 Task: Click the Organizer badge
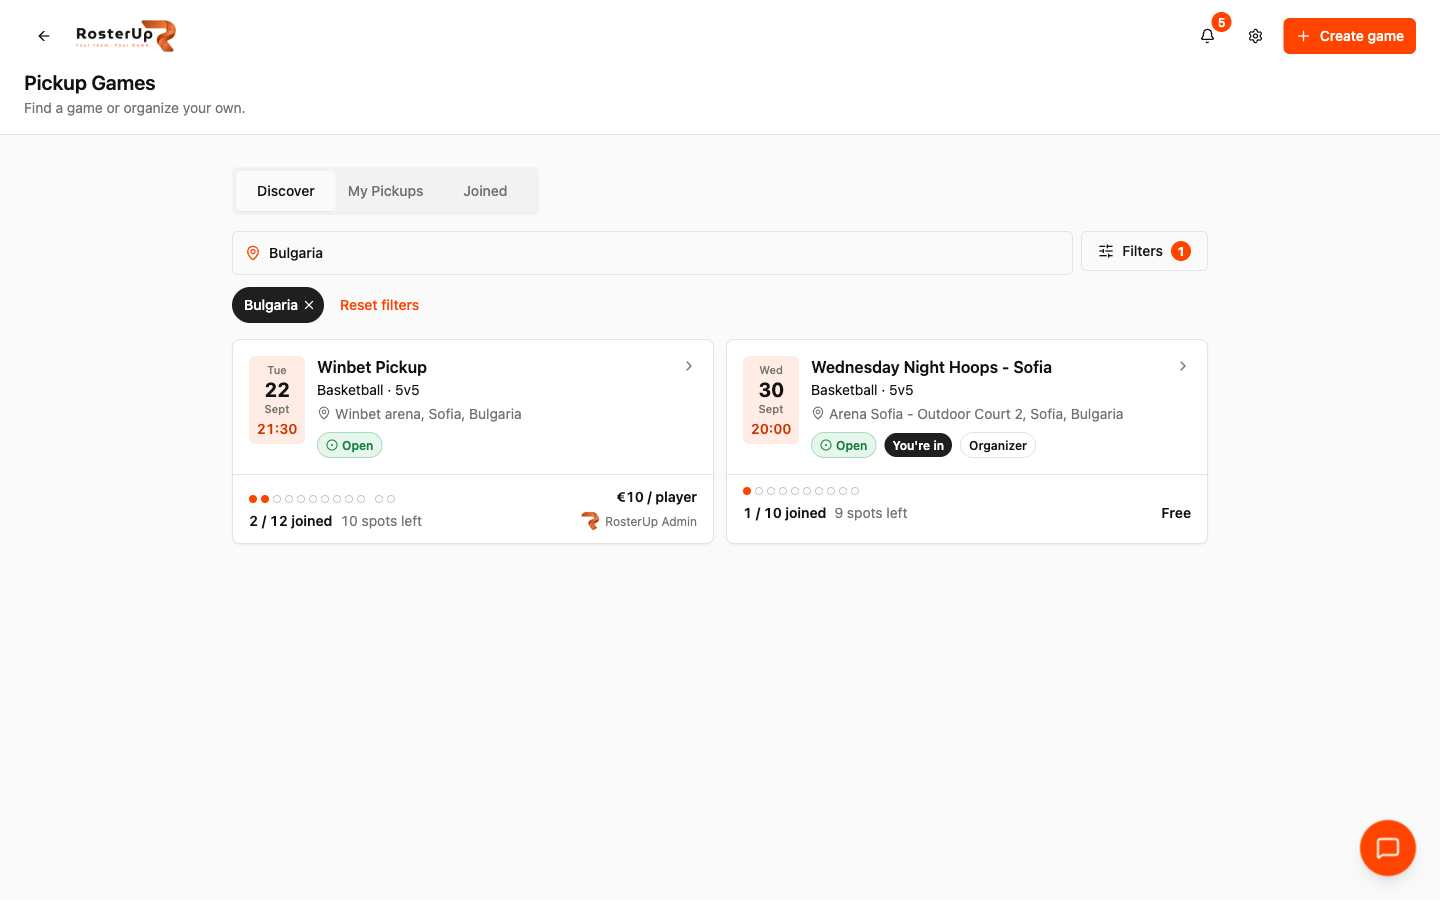(998, 445)
